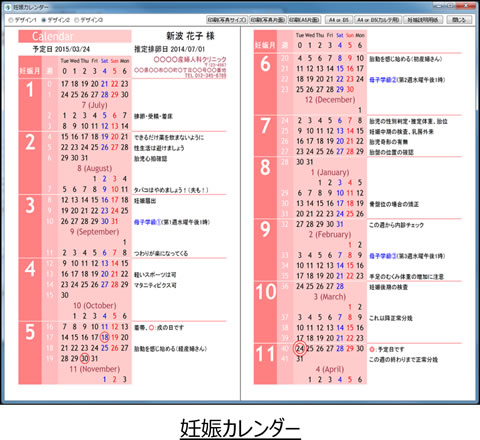The image size is (480, 440).
Task: Click the 予定日 2015/03/24 text
Action: tap(61, 49)
